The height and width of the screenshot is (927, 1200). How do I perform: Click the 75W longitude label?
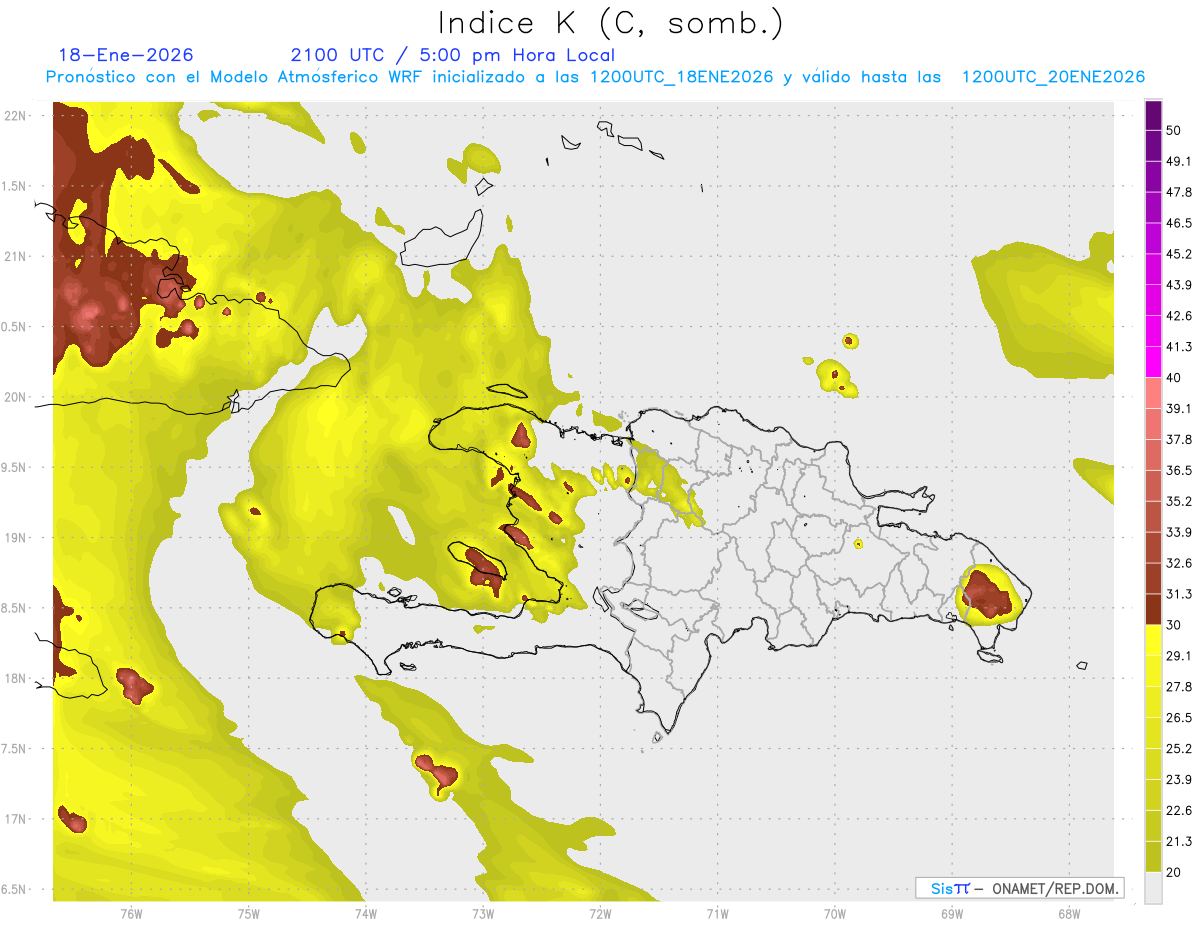[x=249, y=914]
